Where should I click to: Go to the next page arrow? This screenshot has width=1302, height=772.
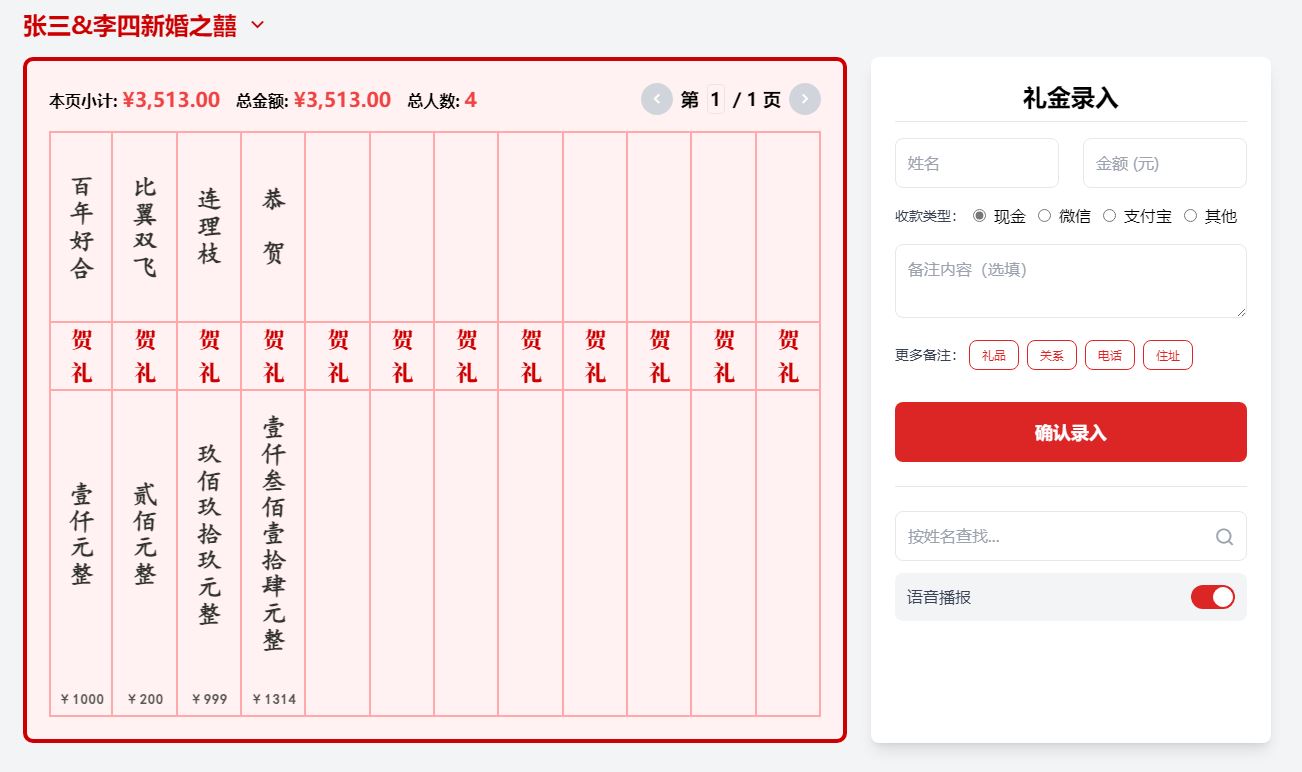pos(805,100)
